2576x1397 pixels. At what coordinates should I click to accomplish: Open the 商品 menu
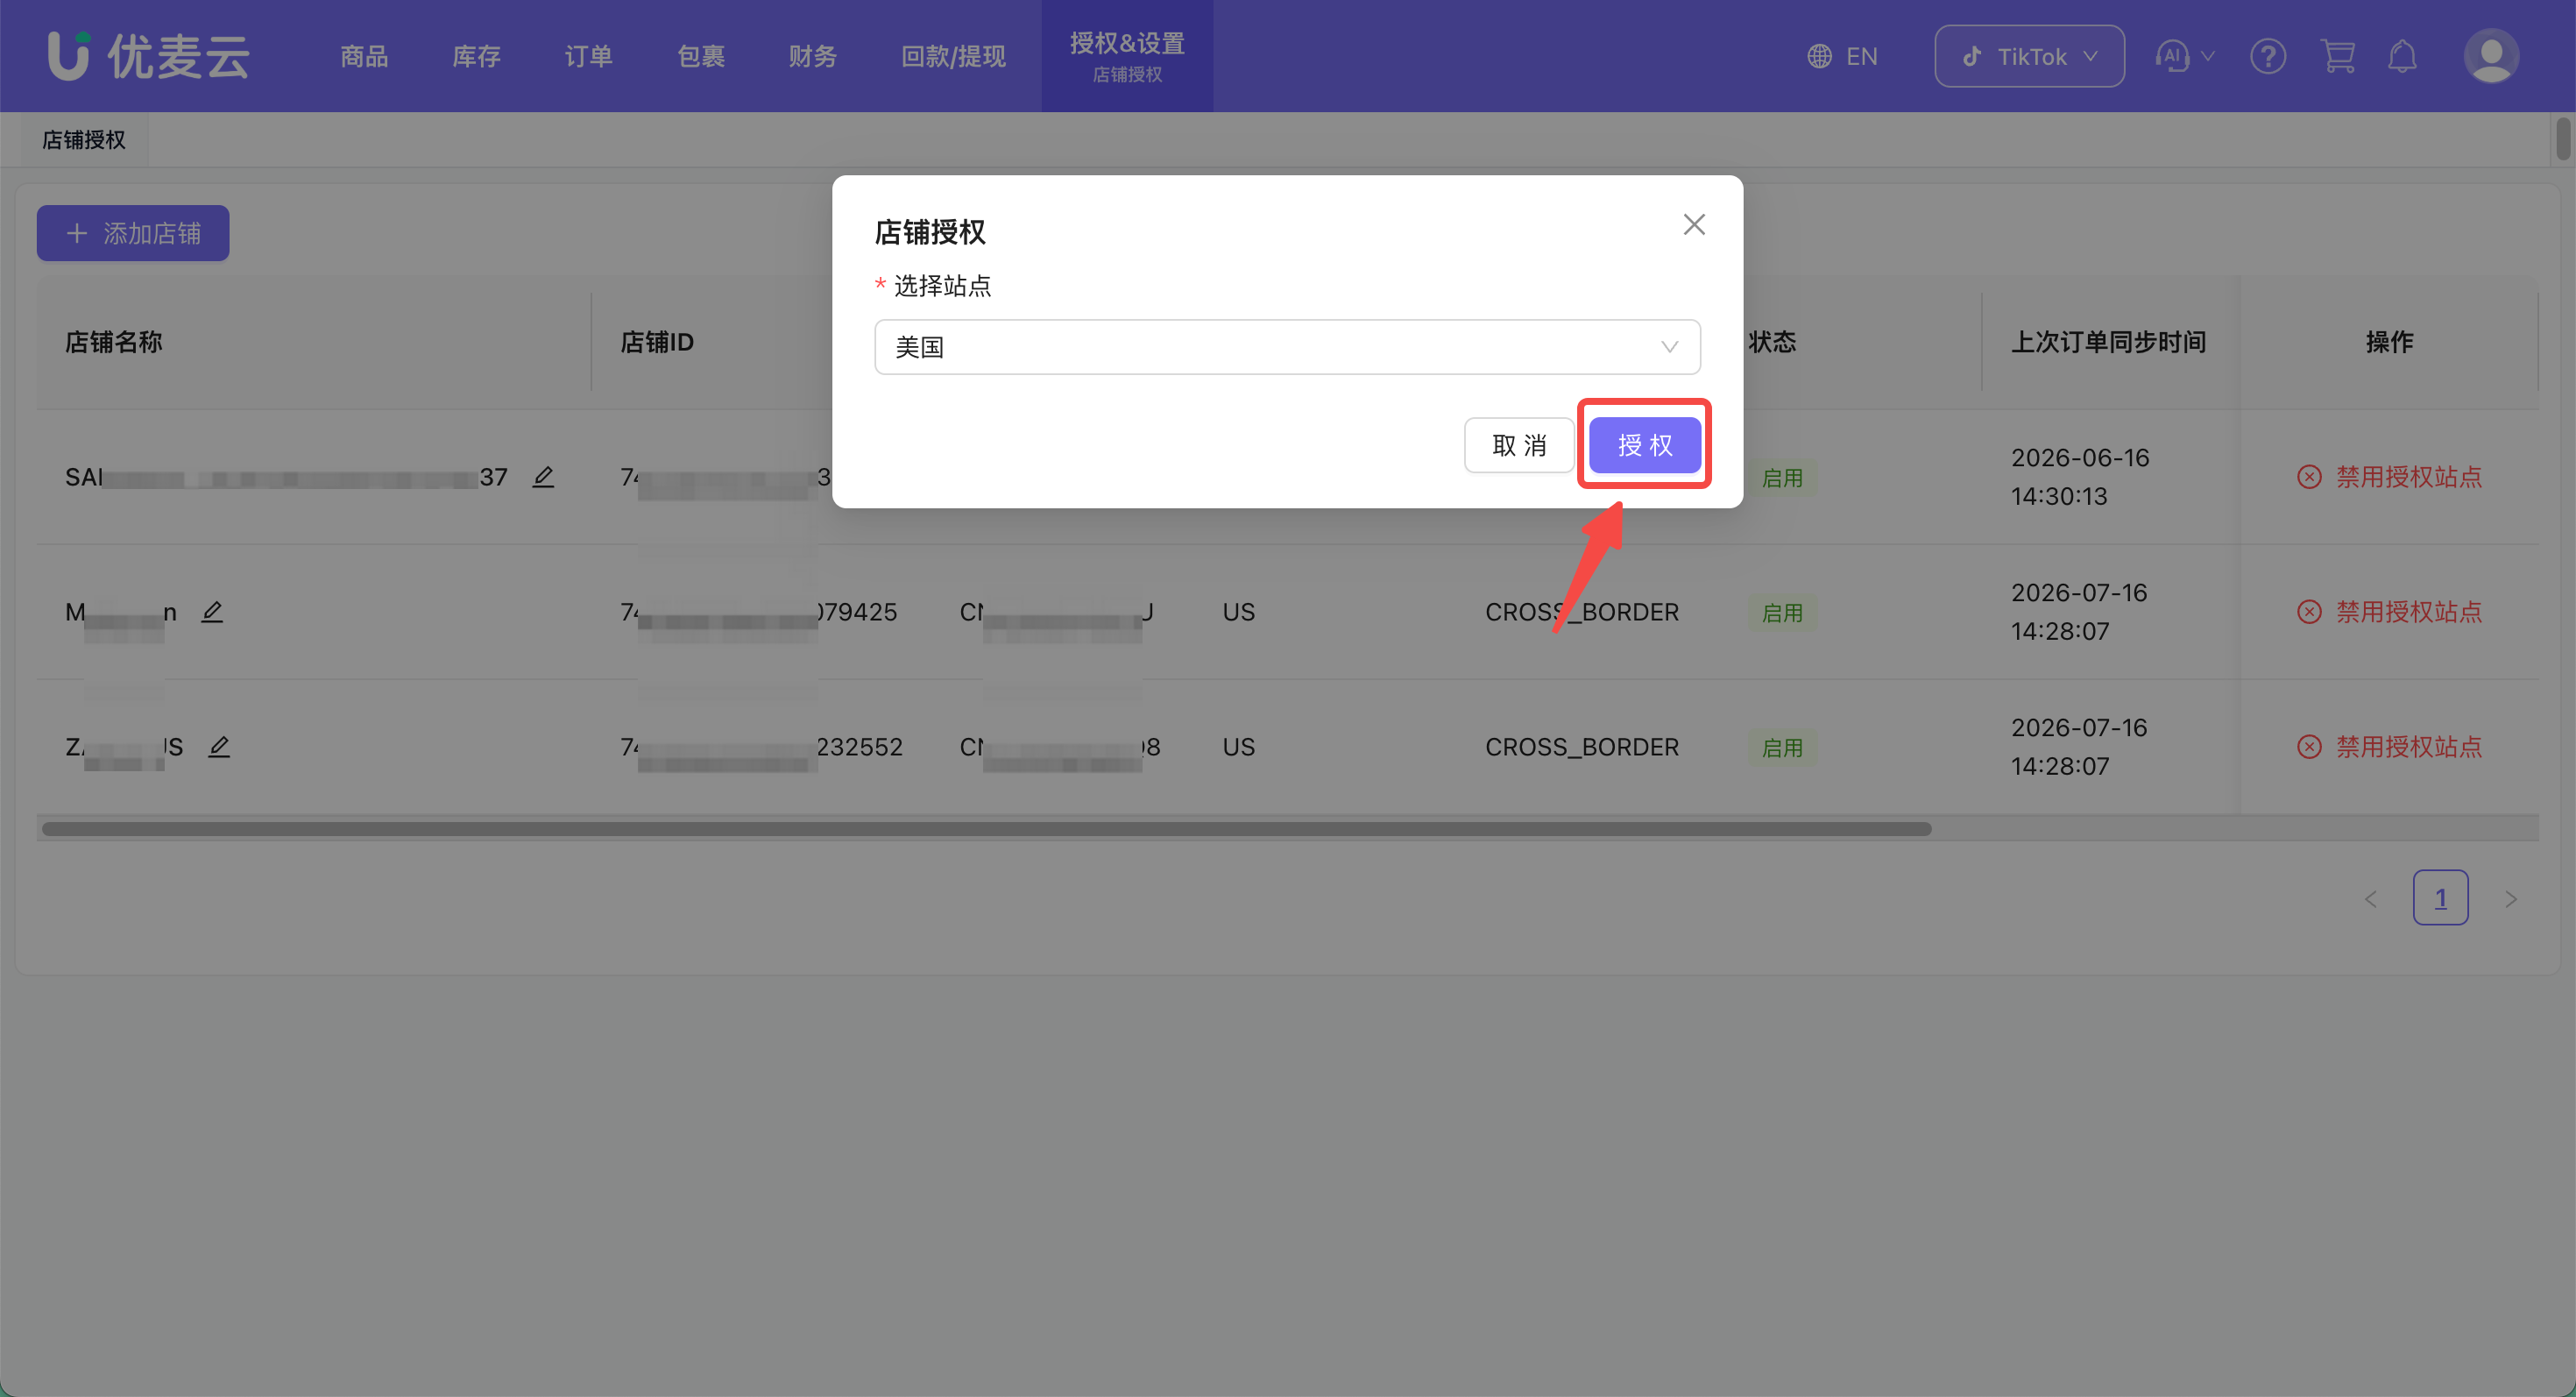[364, 56]
